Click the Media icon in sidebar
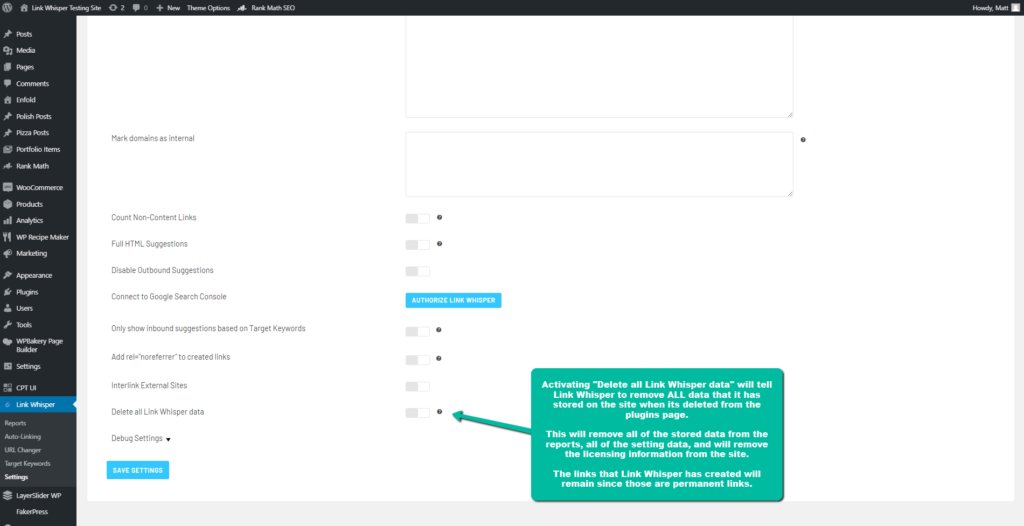The width and height of the screenshot is (1024, 526). click(7, 50)
